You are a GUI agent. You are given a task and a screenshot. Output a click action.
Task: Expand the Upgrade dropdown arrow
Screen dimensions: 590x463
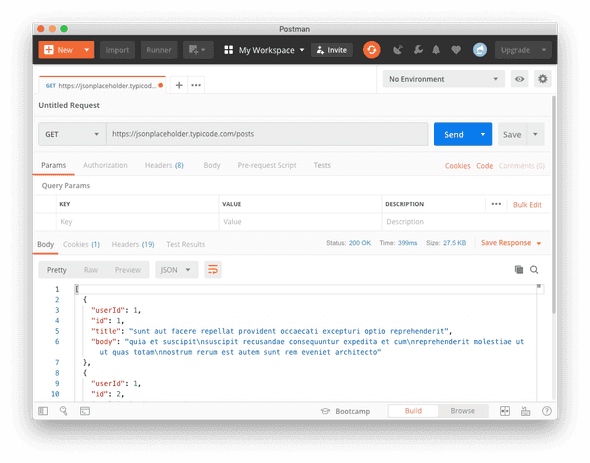click(544, 50)
